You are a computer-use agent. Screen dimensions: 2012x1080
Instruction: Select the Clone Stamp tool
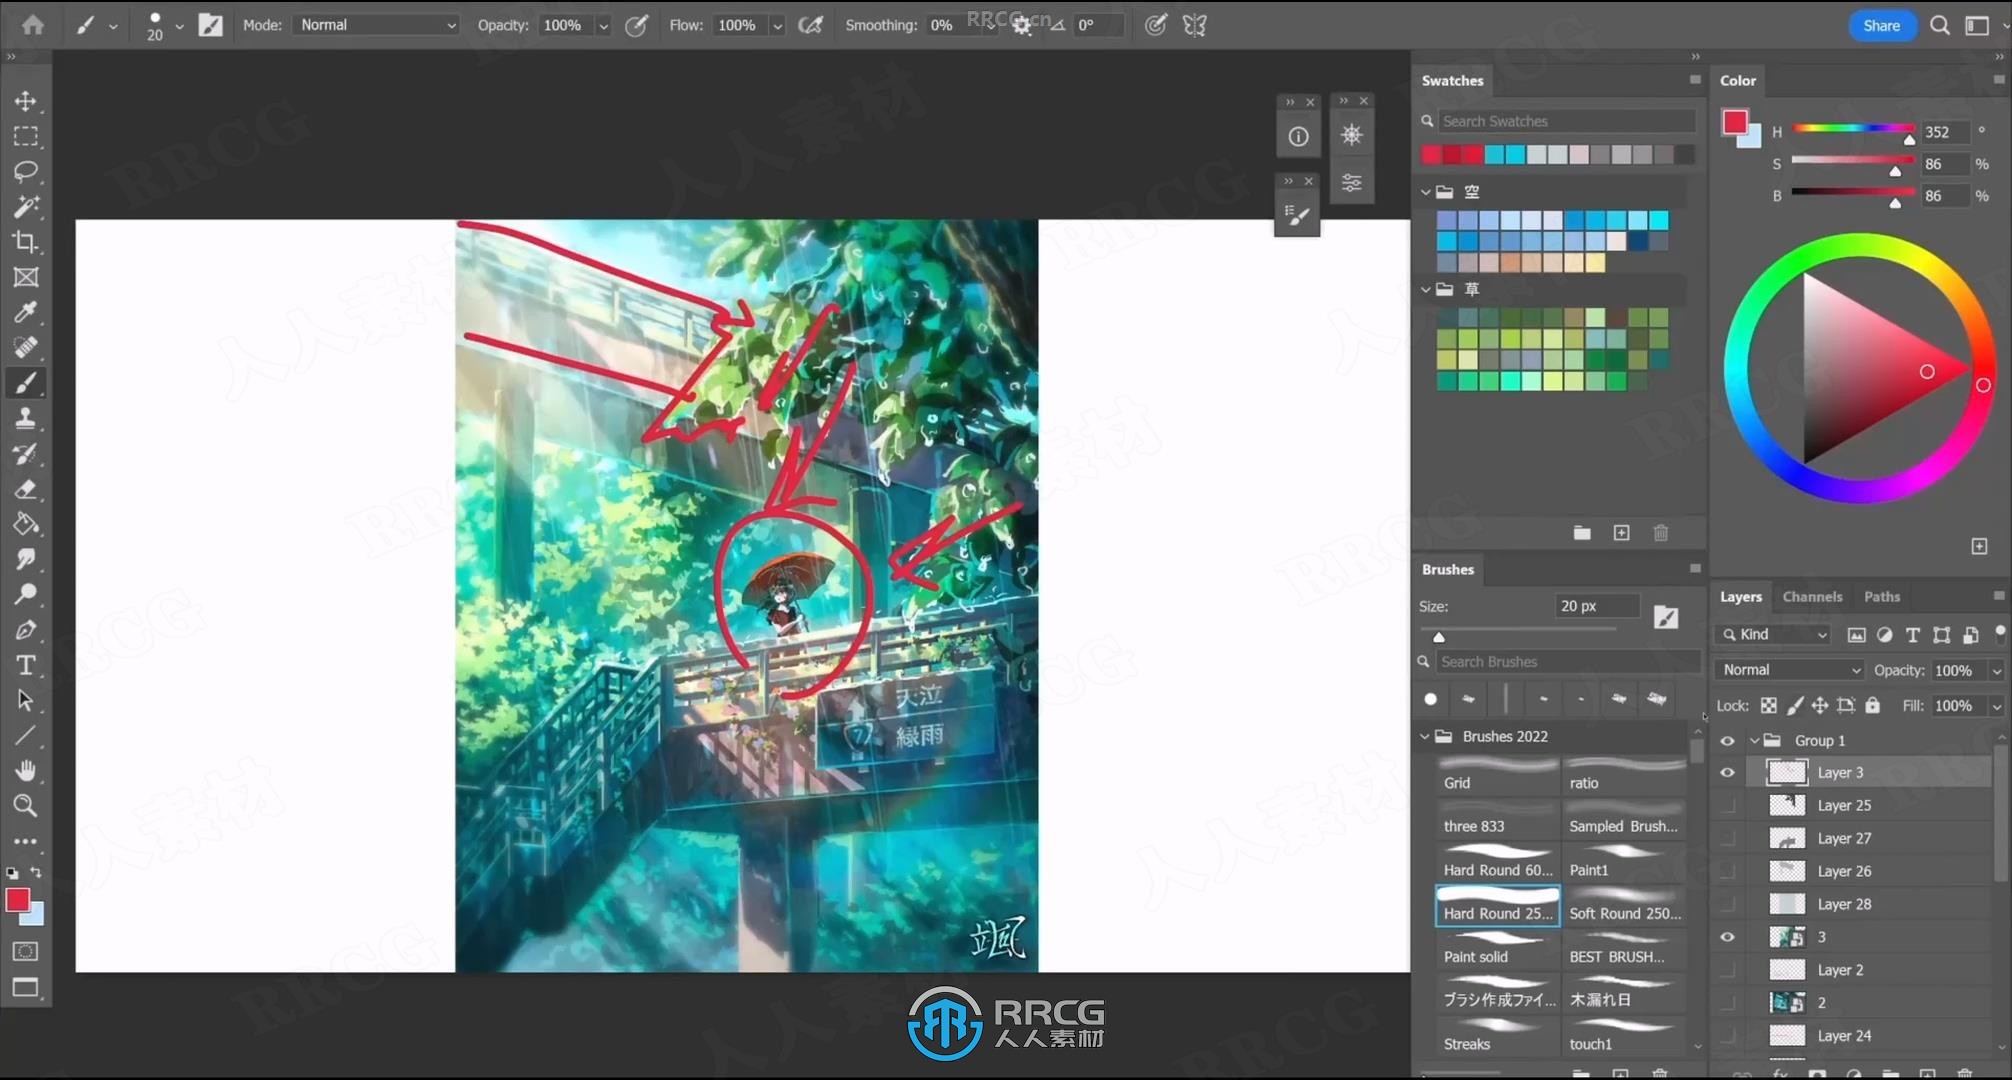point(26,418)
